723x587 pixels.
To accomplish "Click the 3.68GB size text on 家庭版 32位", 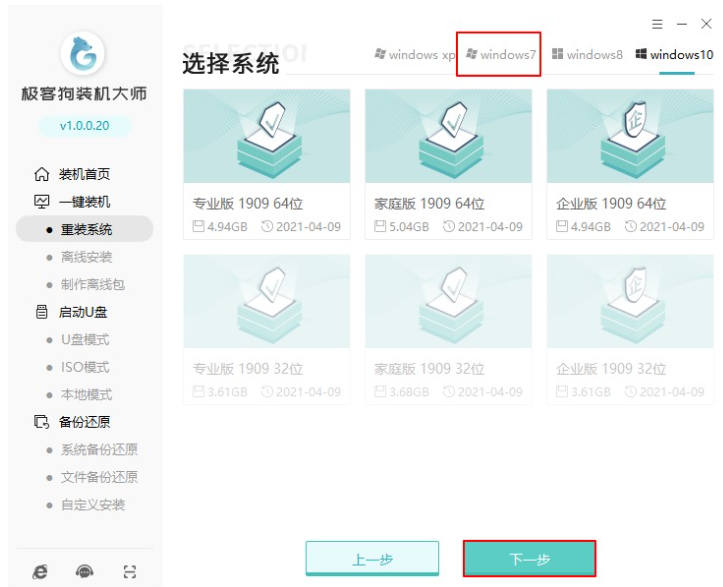I will (409, 392).
